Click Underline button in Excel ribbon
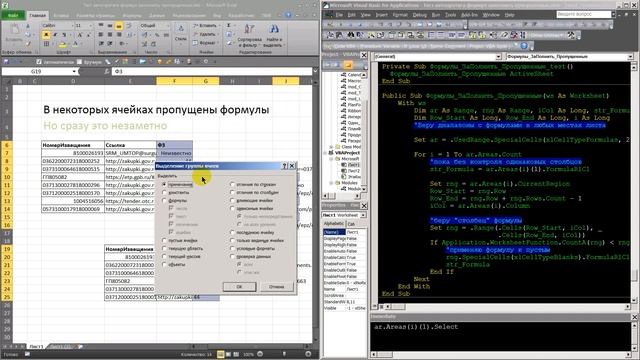 point(64,35)
